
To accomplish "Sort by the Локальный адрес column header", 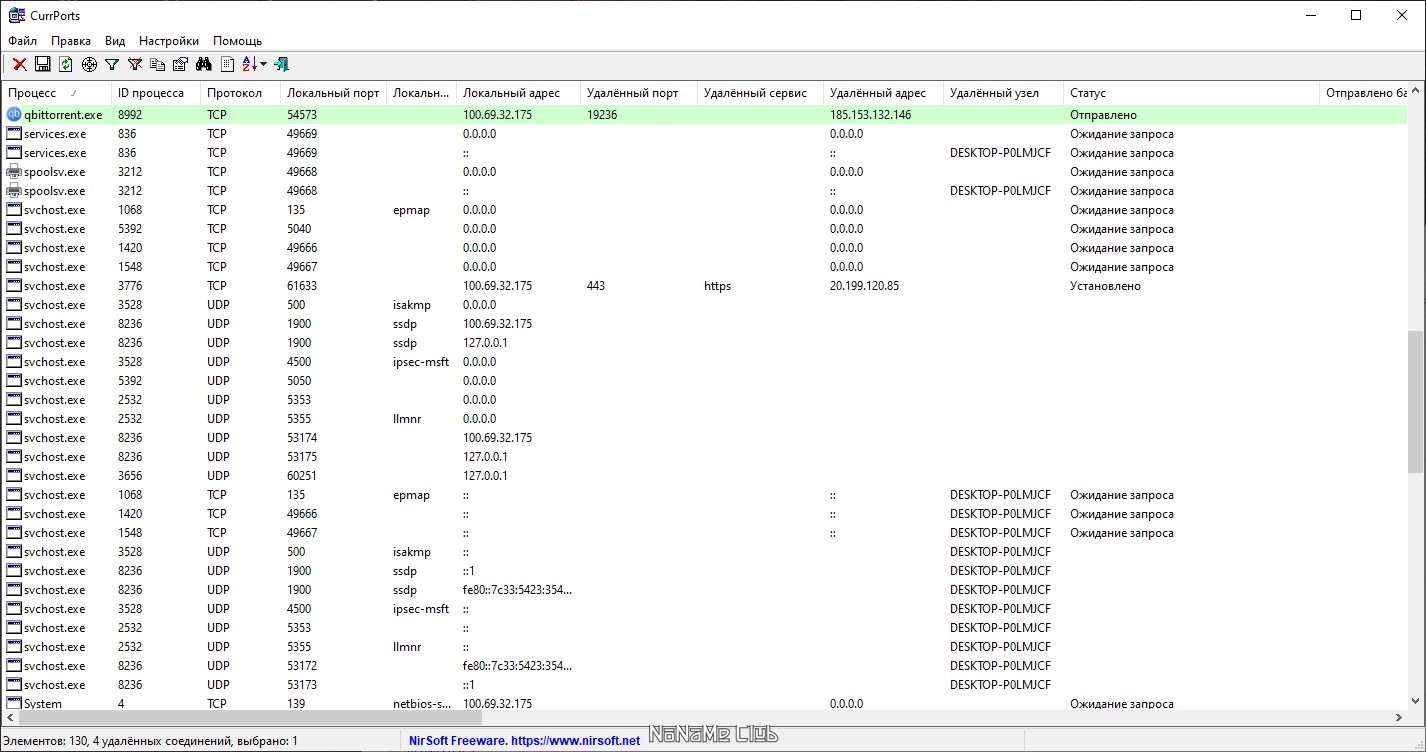I will [x=518, y=93].
